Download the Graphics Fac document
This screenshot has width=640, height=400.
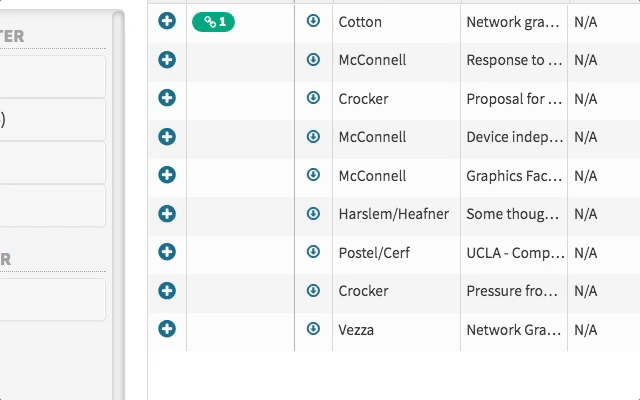313,175
